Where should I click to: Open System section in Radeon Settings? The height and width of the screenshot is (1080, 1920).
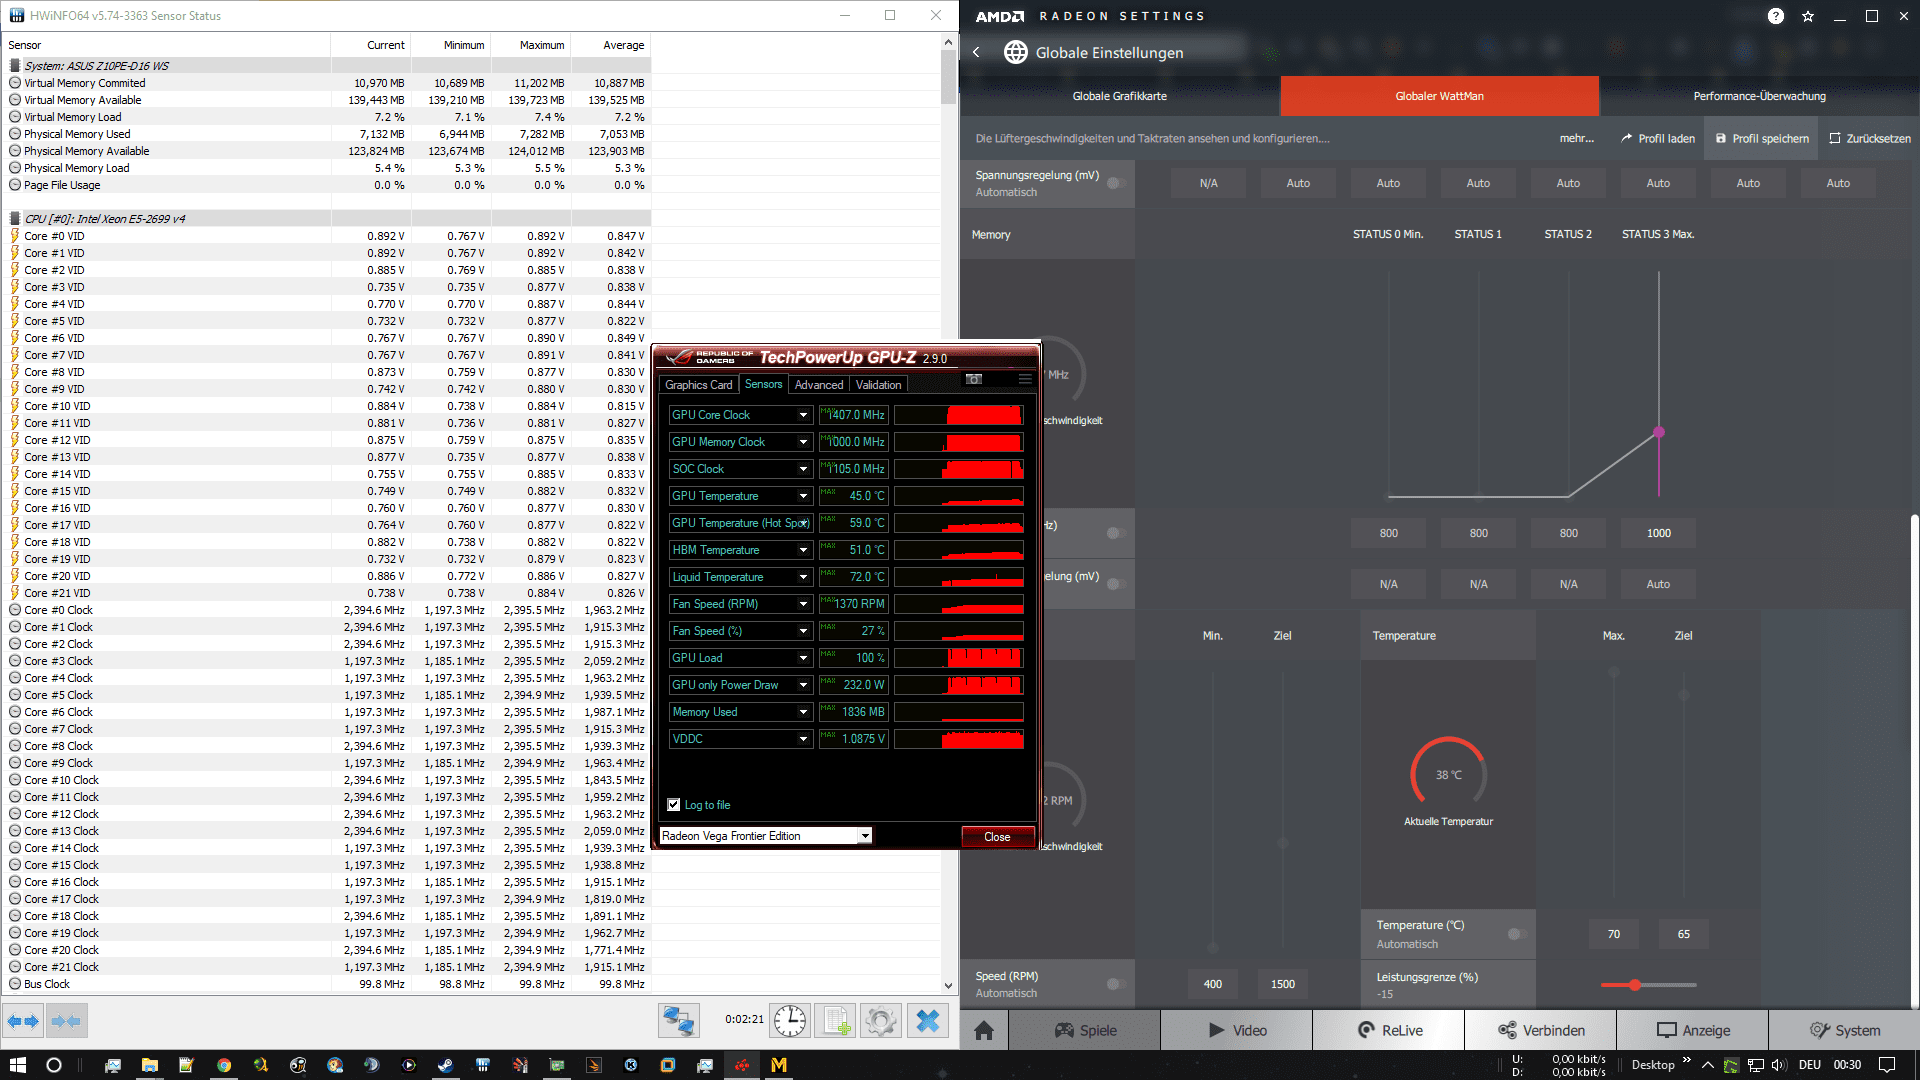pyautogui.click(x=1844, y=1030)
